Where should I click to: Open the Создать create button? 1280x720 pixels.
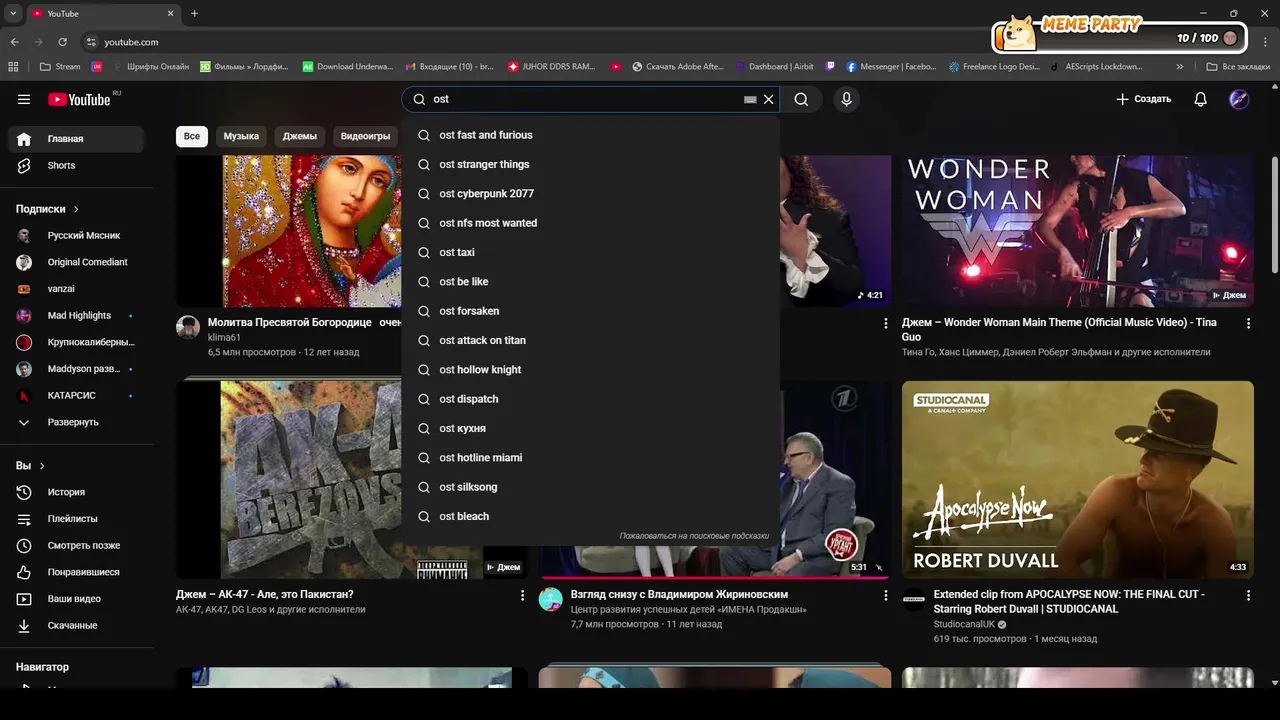pos(1143,99)
